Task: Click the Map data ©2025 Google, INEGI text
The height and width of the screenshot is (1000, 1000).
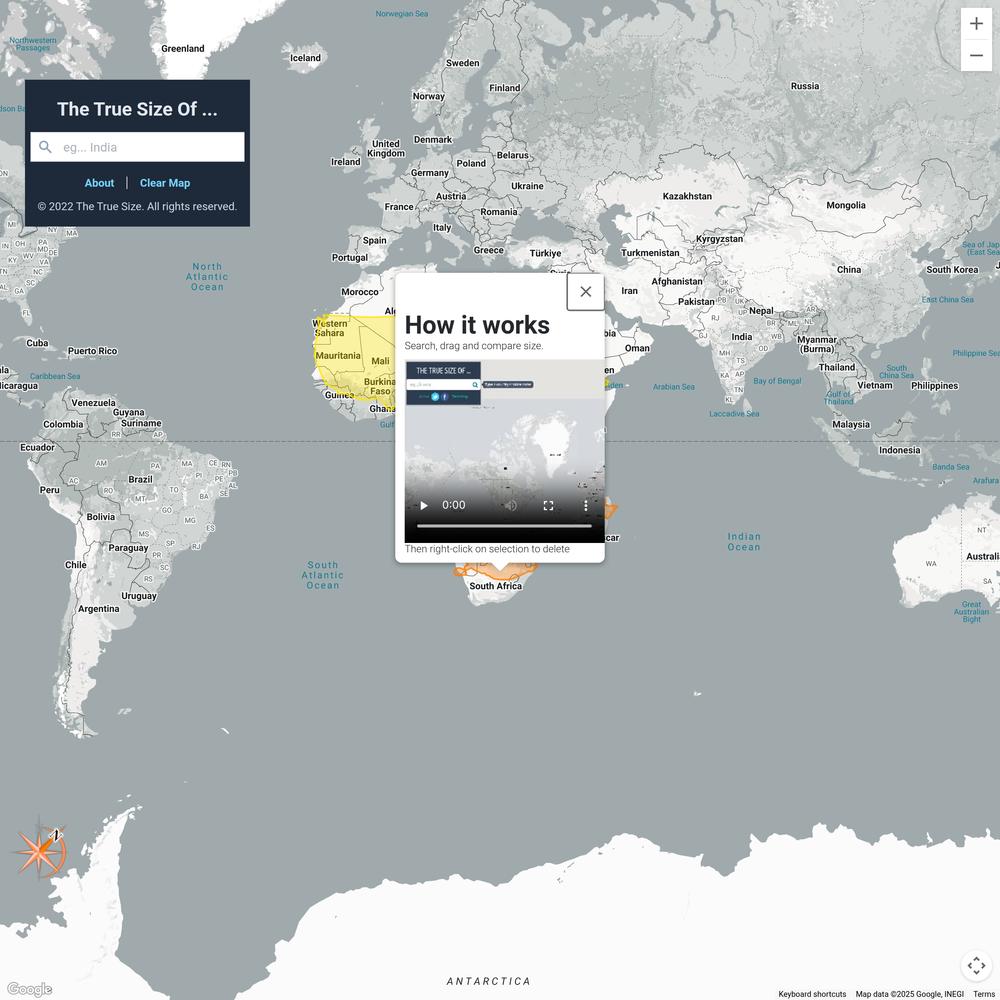Action: [909, 994]
